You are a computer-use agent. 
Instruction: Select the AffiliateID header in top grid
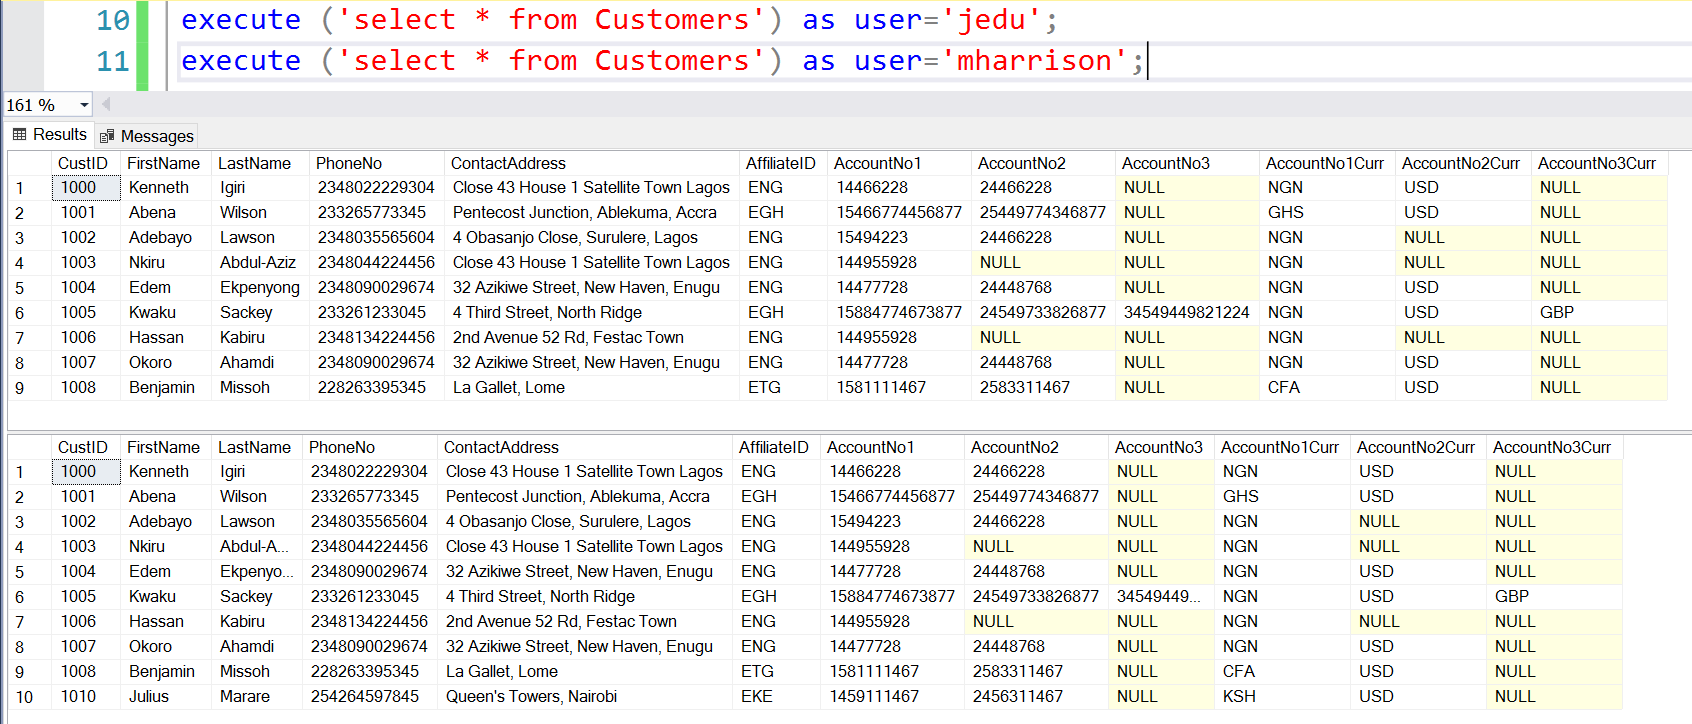(780, 163)
